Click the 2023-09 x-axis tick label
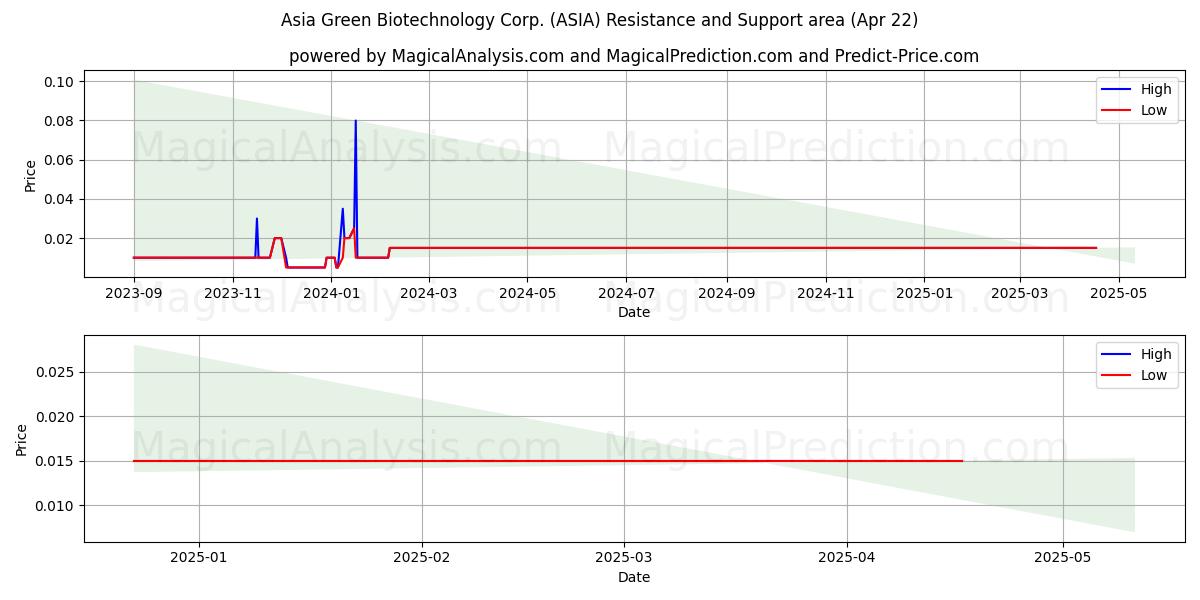Image resolution: width=1200 pixels, height=600 pixels. 134,294
